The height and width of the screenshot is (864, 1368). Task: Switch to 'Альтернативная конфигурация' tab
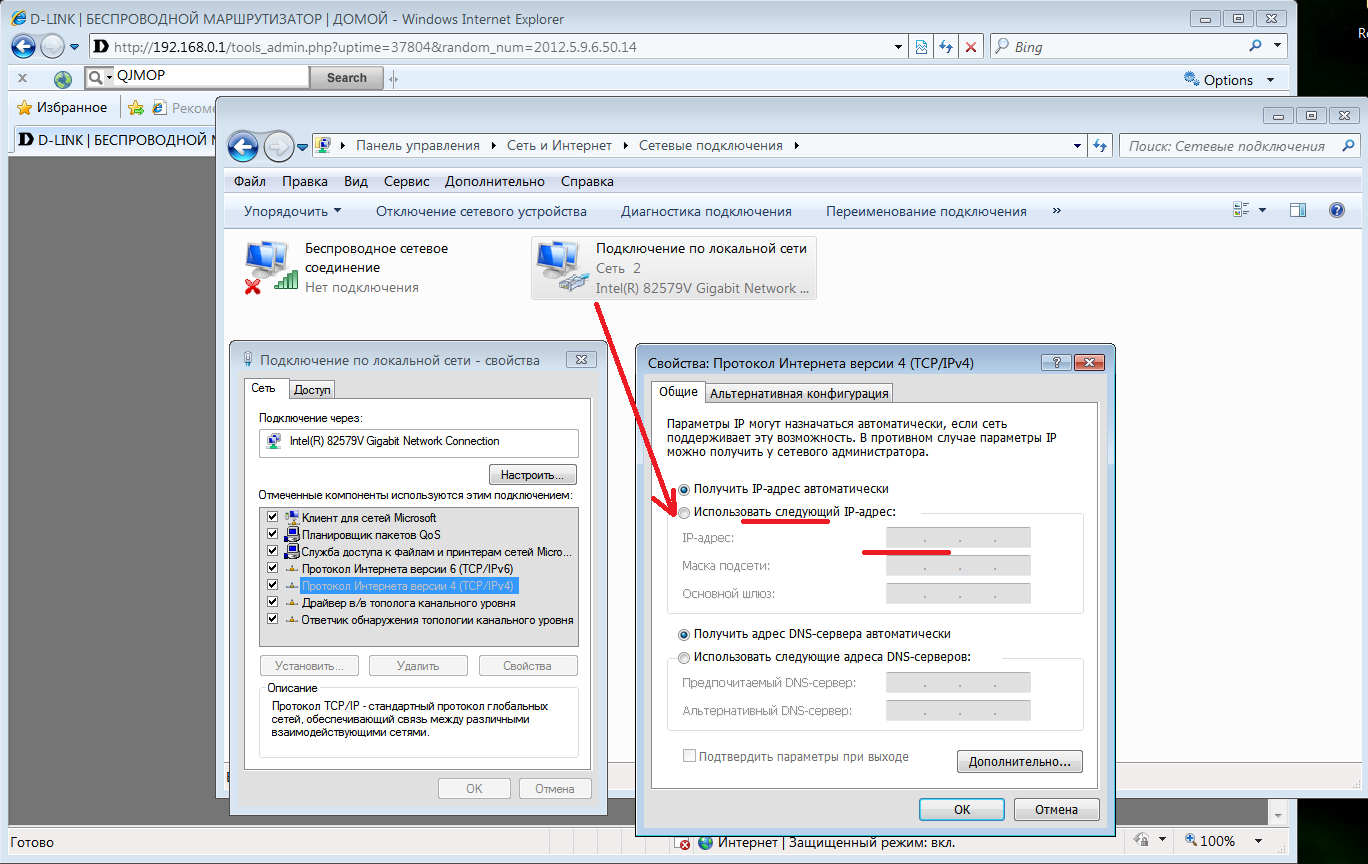coord(799,393)
